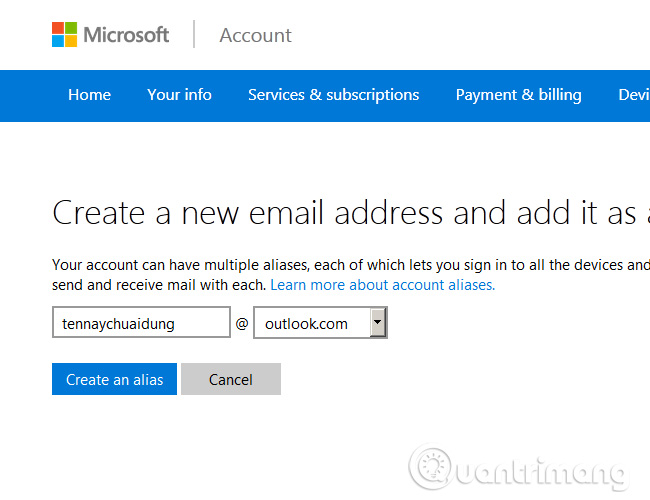Open the Home tab
The width and height of the screenshot is (650, 500).
pos(90,95)
